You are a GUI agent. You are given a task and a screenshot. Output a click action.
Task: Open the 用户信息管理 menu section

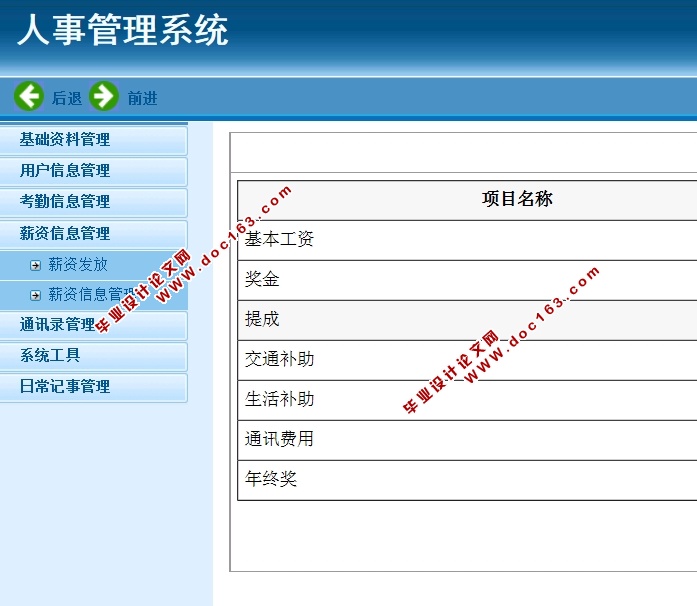pos(93,172)
